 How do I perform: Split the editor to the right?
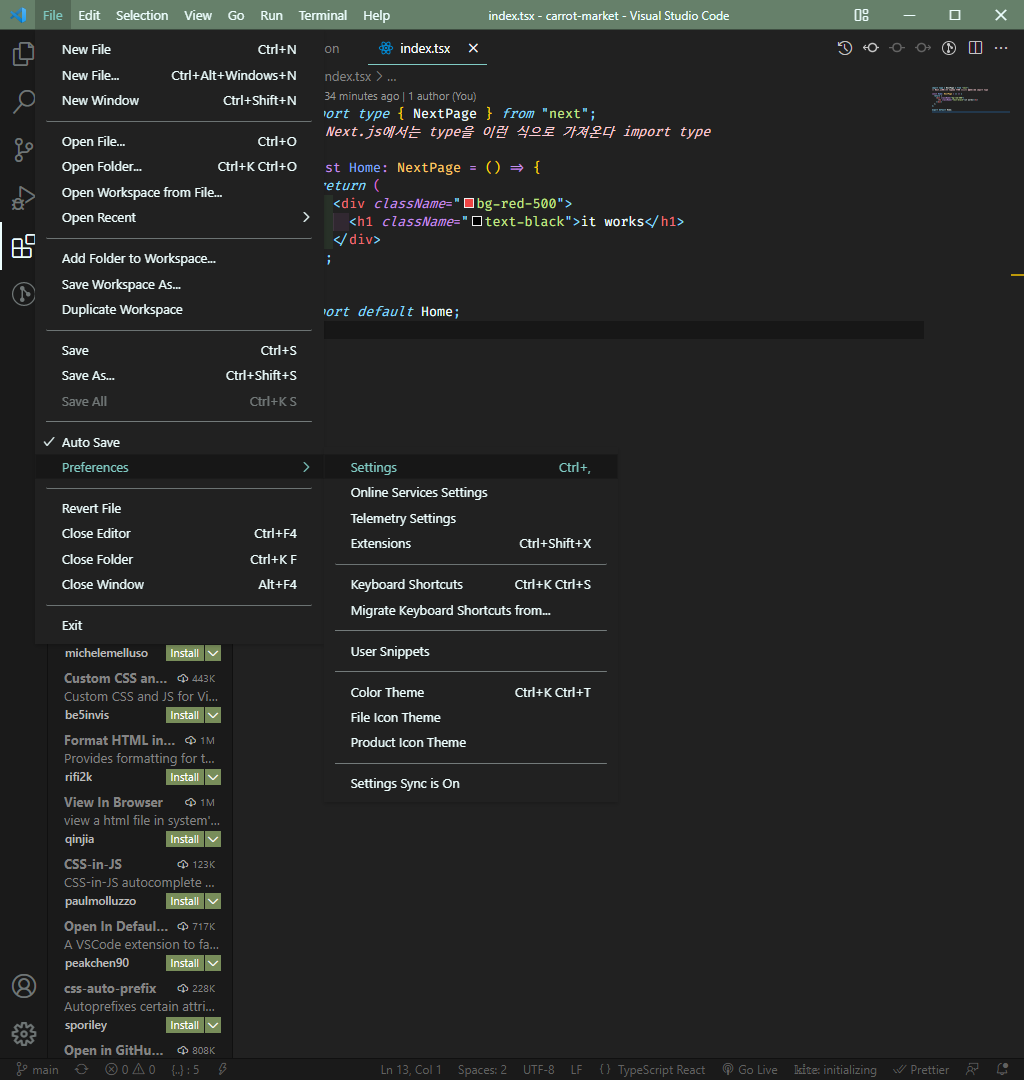[x=975, y=48]
